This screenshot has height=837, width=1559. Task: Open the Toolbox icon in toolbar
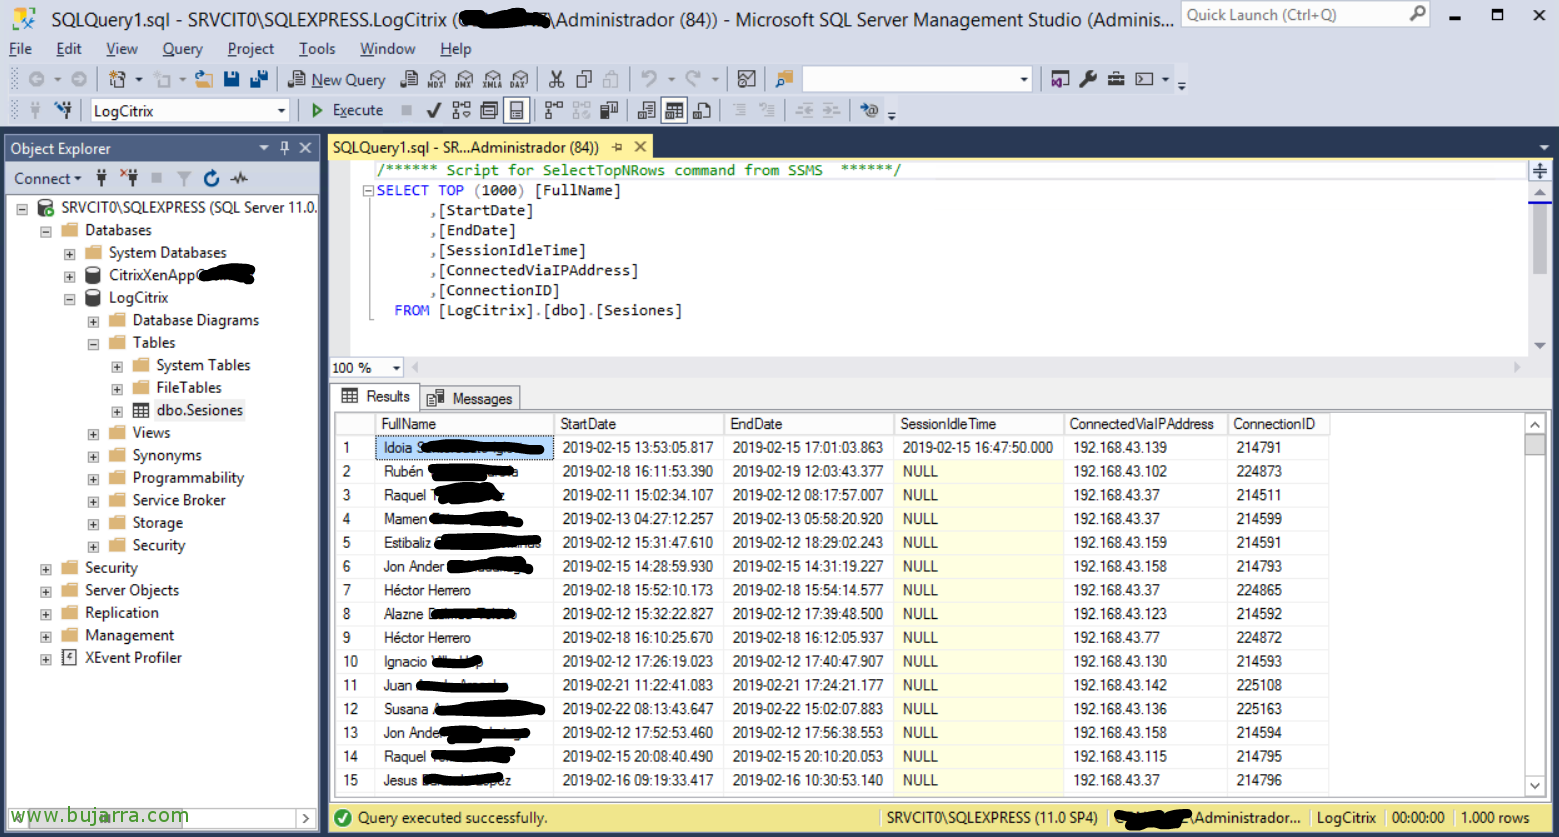pyautogui.click(x=1116, y=79)
